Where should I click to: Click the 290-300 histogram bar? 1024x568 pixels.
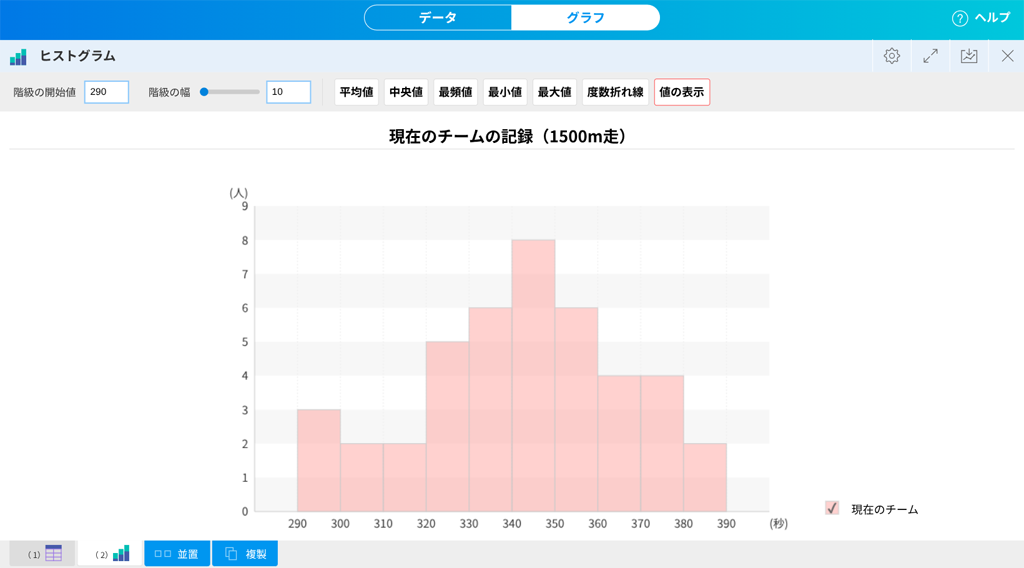319,460
